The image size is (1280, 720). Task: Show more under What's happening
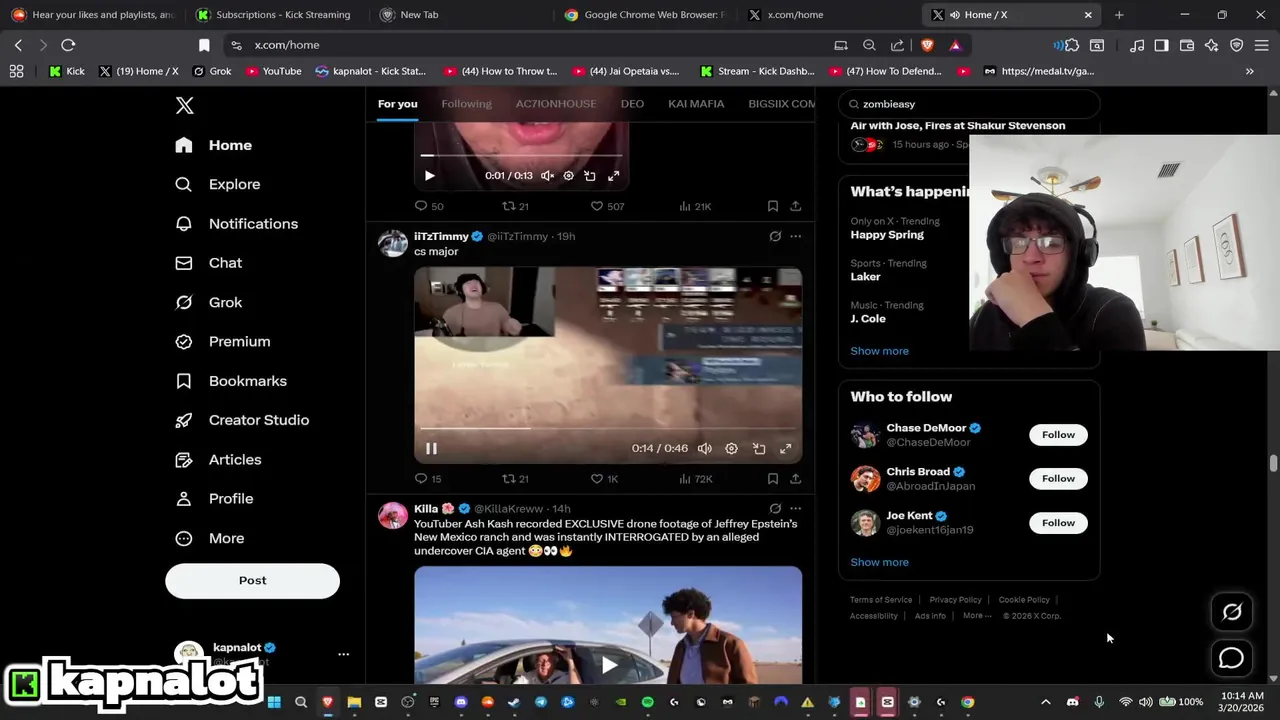(879, 351)
